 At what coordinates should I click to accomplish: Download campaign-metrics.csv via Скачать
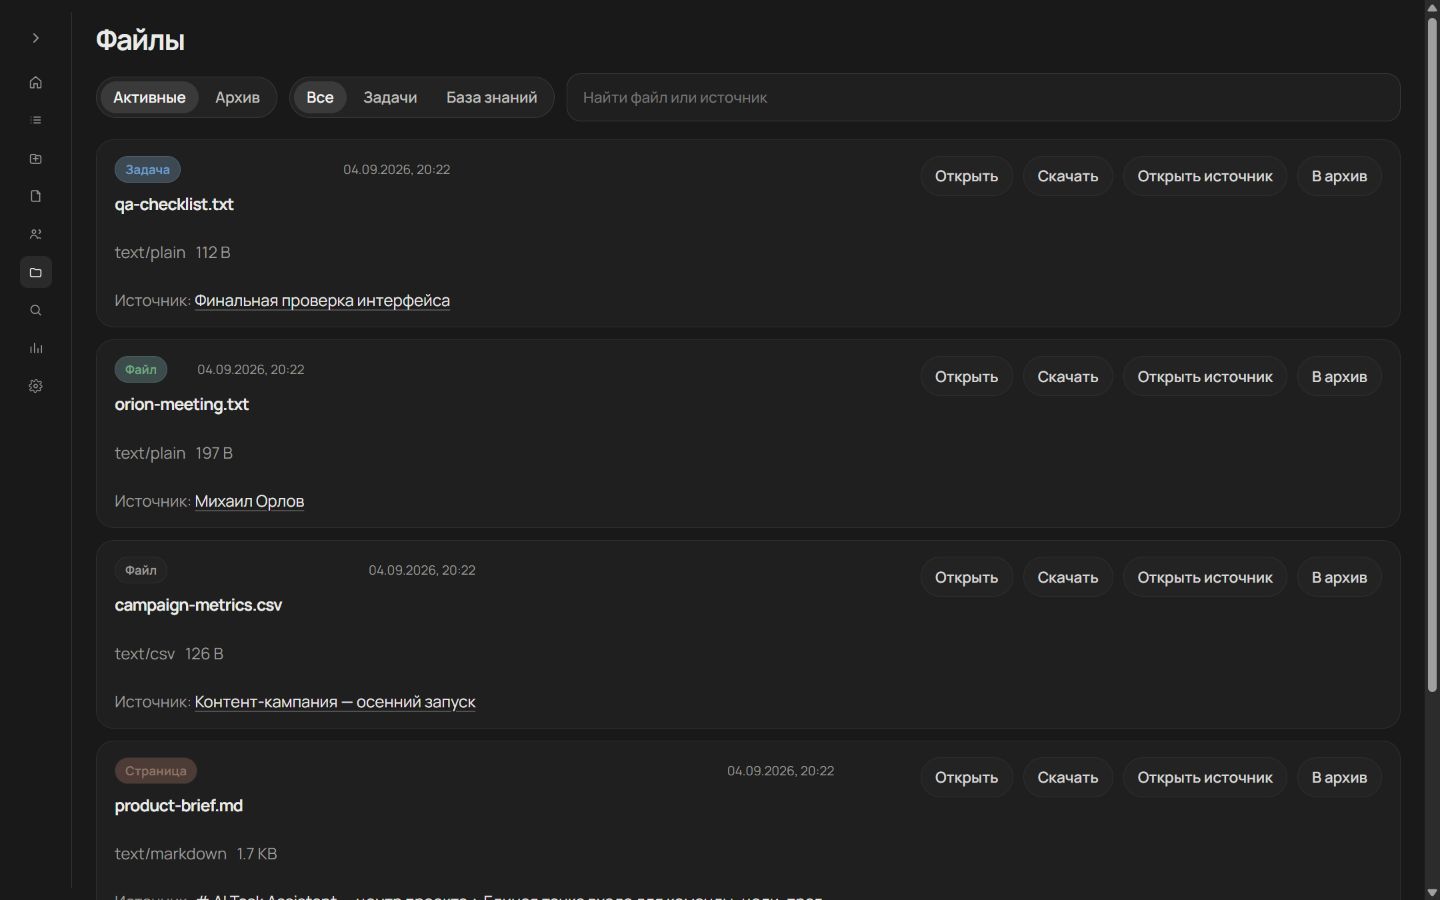tap(1067, 577)
